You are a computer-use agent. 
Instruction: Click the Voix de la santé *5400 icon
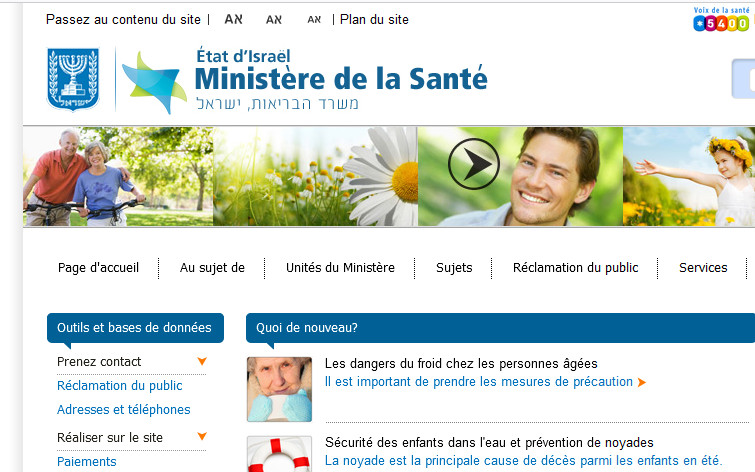[721, 19]
